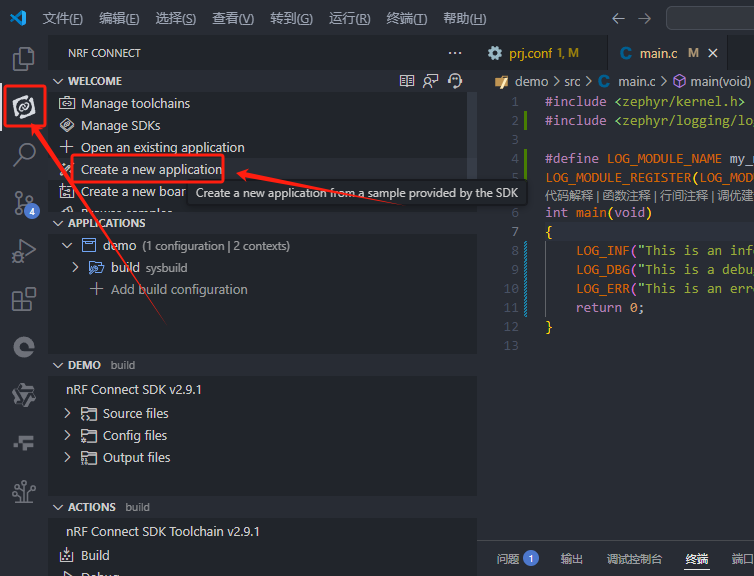The width and height of the screenshot is (754, 576).
Task: Switch to the 问题 panel tab
Action: pos(517,559)
